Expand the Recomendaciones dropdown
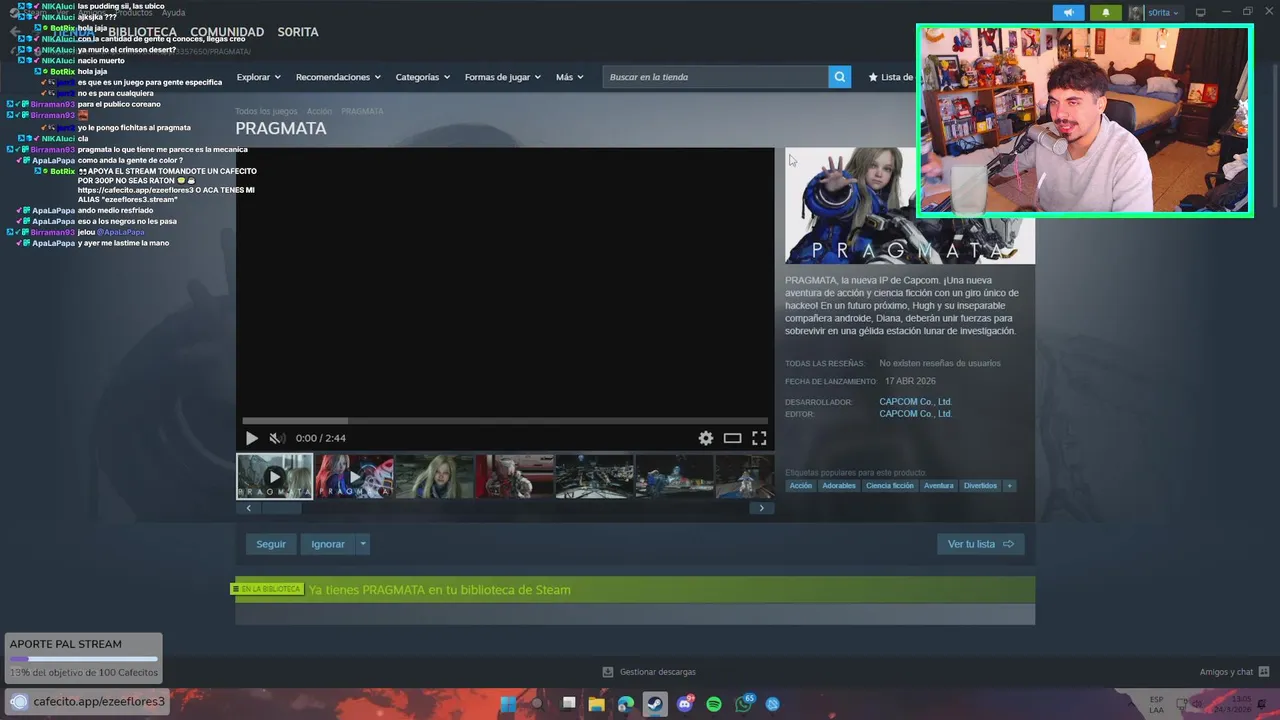Image resolution: width=1280 pixels, height=720 pixels. tap(338, 77)
